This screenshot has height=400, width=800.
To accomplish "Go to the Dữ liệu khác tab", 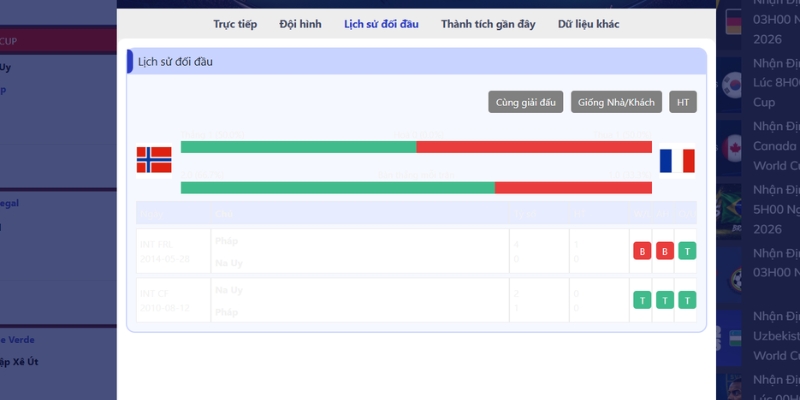I will click(588, 24).
